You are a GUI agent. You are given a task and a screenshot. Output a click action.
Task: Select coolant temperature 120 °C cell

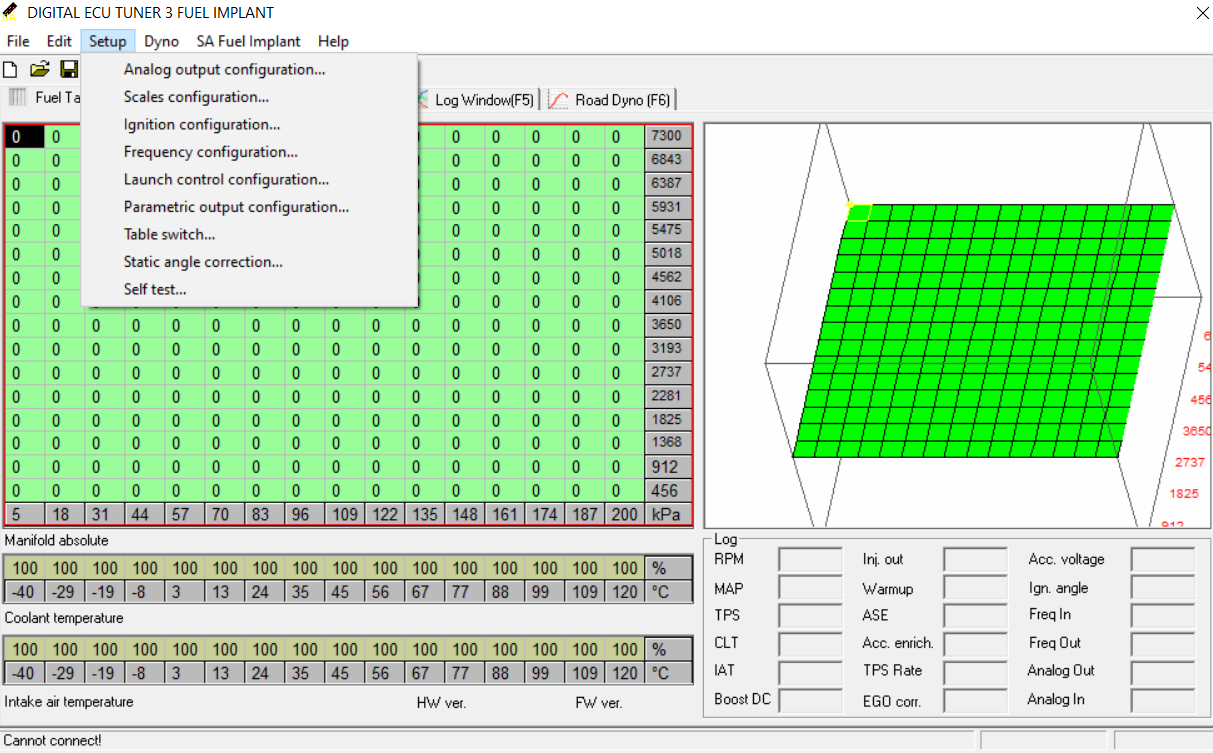(624, 592)
